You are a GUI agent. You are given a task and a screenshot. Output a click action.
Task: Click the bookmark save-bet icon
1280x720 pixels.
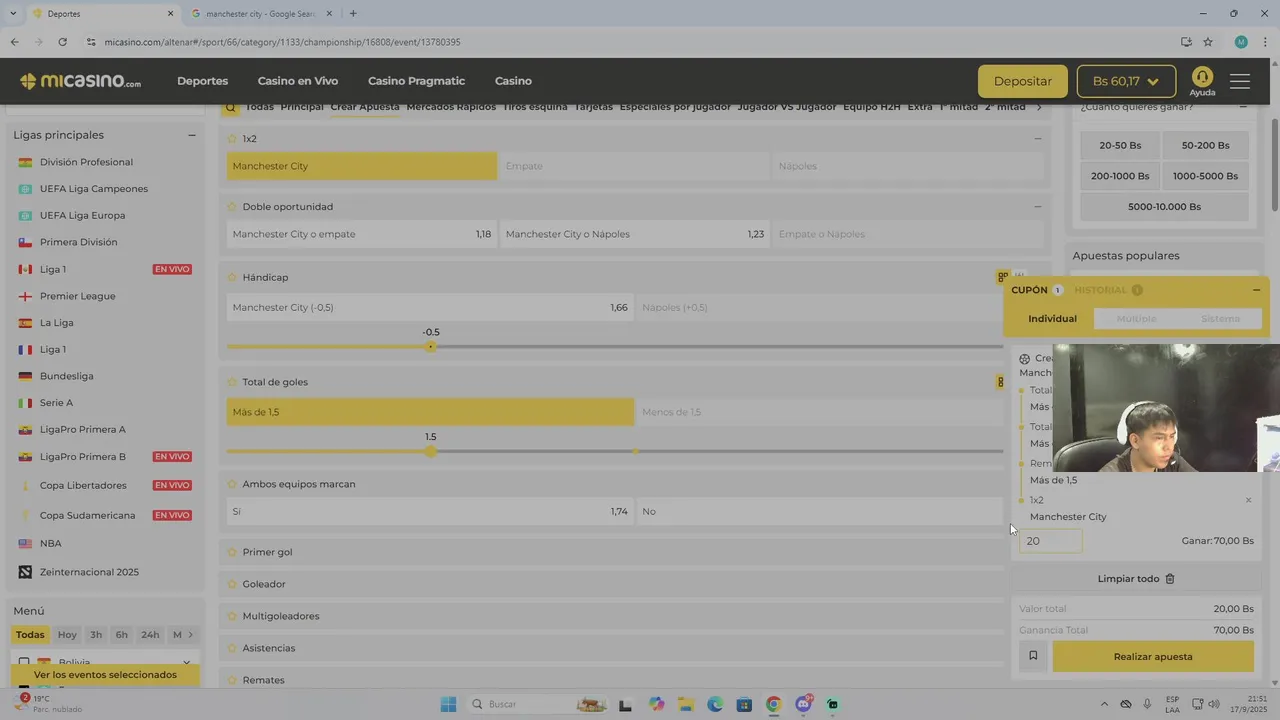1033,656
